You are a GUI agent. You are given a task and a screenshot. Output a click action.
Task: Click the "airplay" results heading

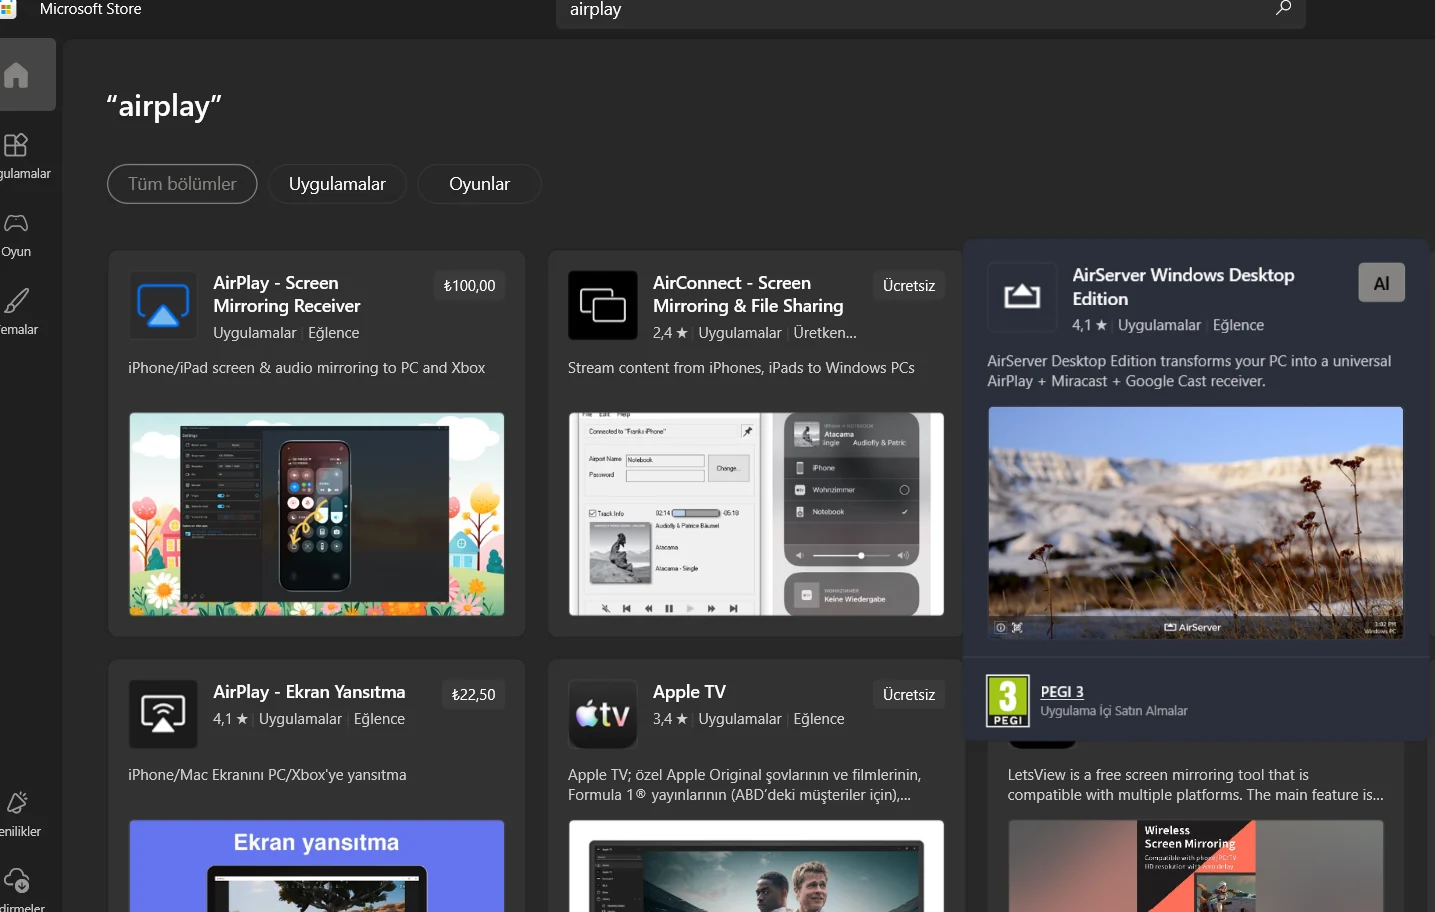pos(164,106)
